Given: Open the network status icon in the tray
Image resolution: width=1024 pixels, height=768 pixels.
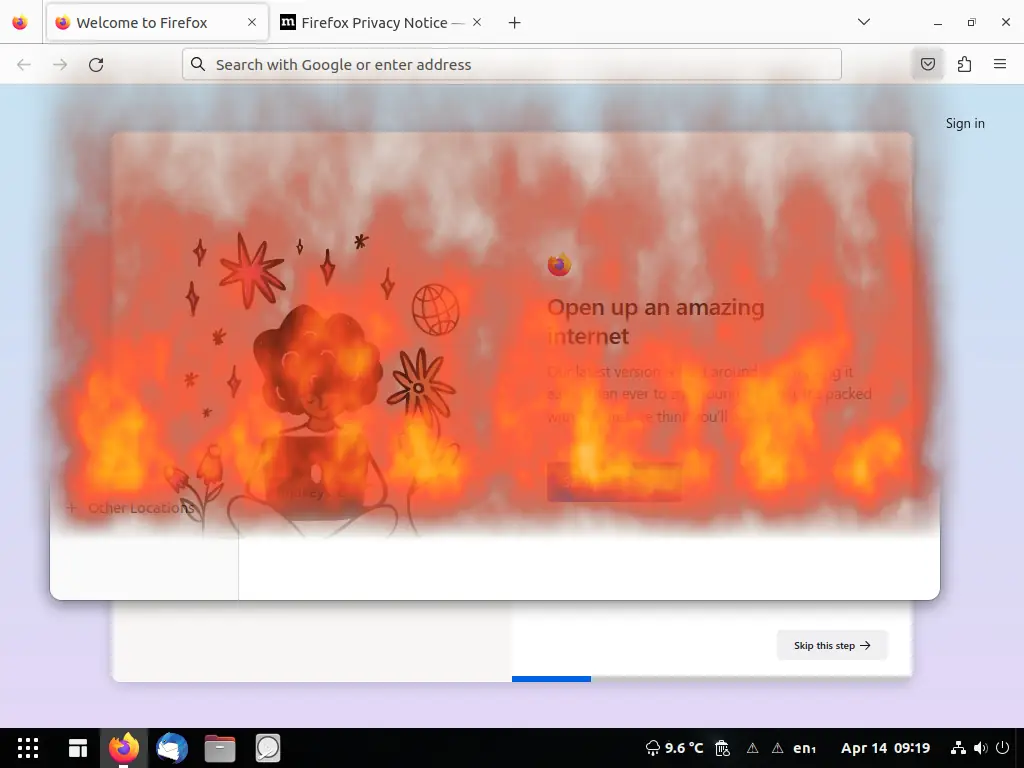Looking at the screenshot, I should click(x=958, y=748).
